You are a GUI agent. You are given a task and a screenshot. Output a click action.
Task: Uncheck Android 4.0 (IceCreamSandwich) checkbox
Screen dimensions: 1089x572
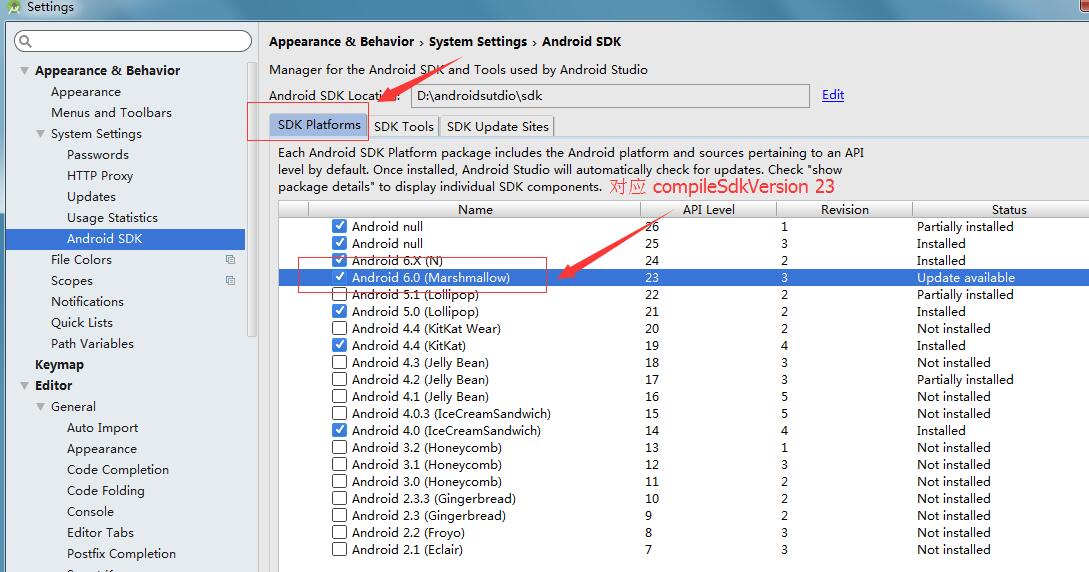click(x=339, y=430)
